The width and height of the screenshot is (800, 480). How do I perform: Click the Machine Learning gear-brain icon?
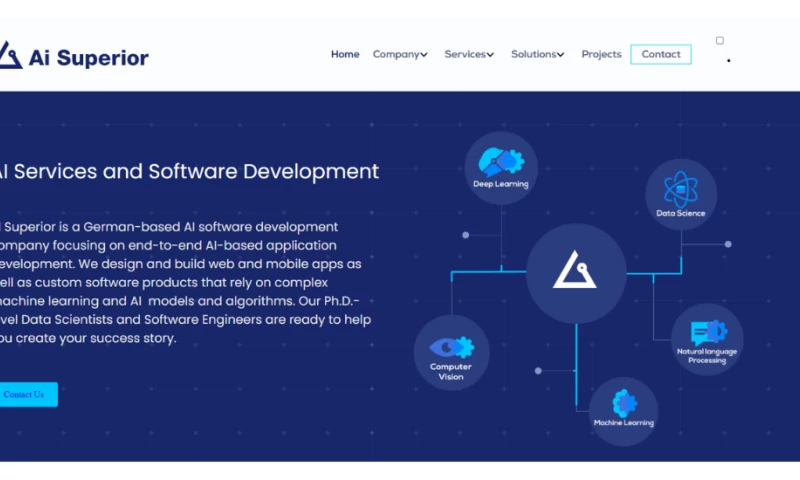click(624, 403)
